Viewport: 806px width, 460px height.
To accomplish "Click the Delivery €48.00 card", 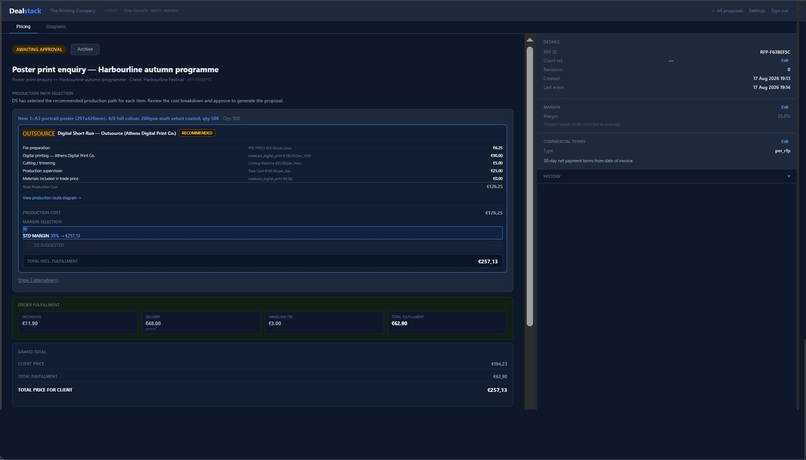I will click(201, 322).
